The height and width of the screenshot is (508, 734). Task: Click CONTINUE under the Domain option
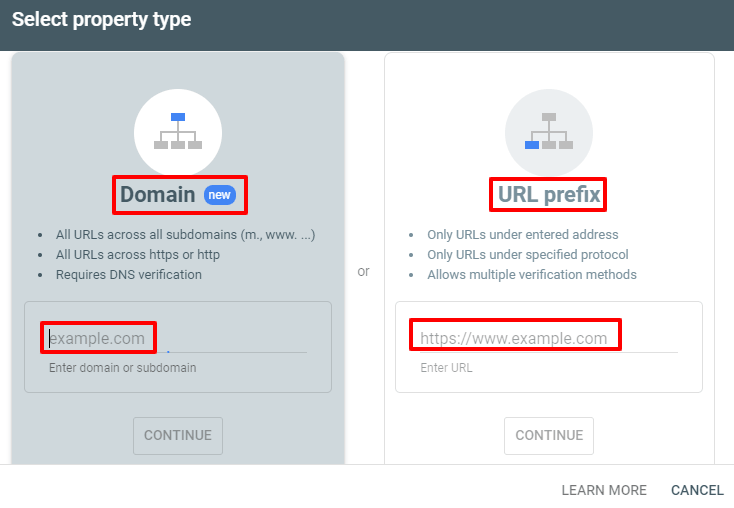(178, 435)
